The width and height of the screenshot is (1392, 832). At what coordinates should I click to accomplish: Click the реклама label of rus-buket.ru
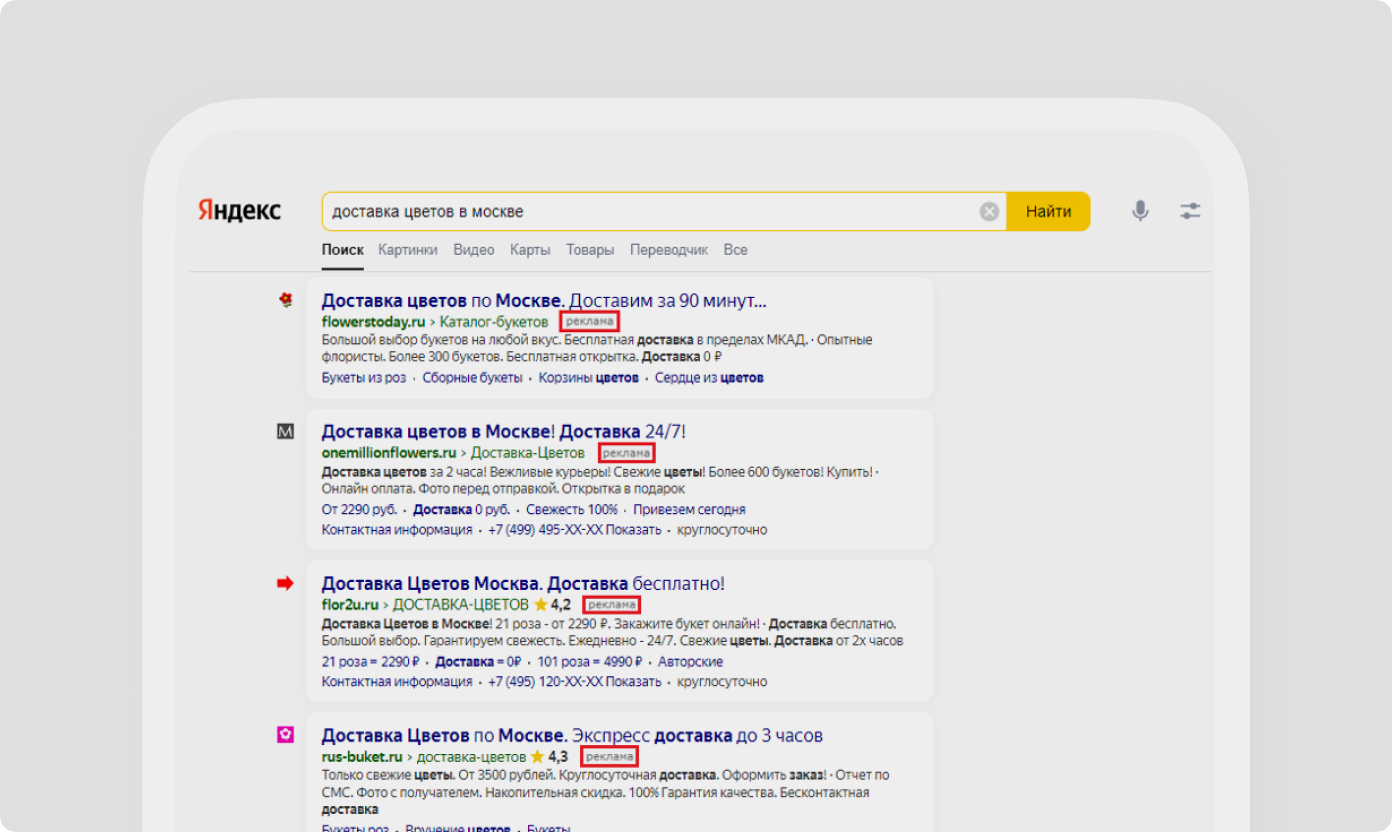tap(609, 757)
